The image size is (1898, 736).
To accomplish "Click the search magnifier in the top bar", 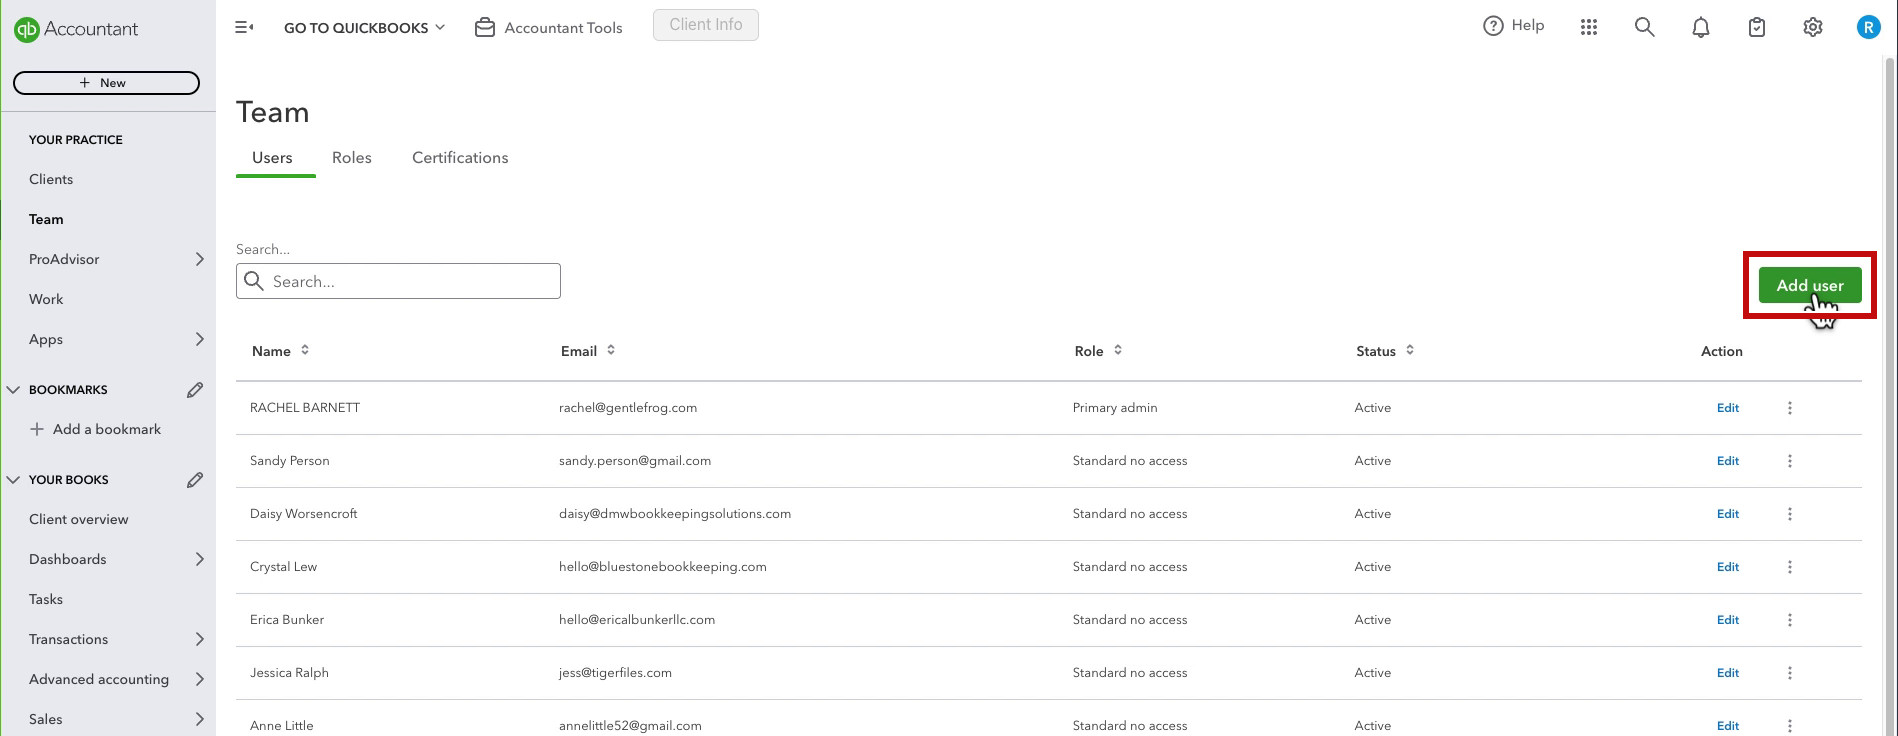I will tap(1645, 27).
